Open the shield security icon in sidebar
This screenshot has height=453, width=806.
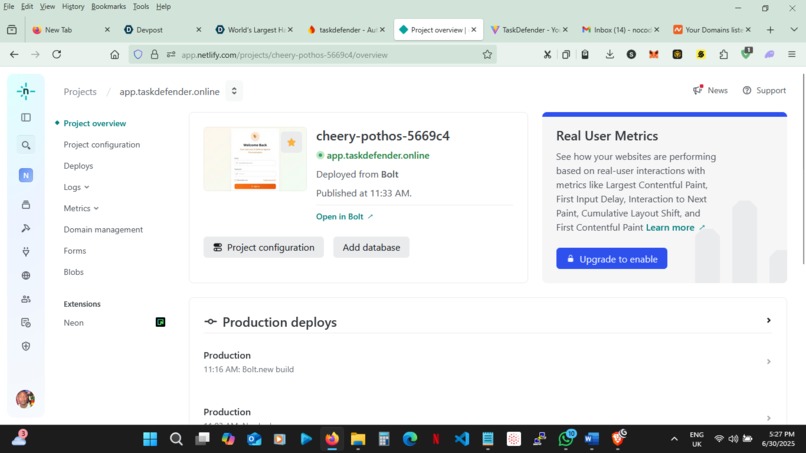coord(26,346)
